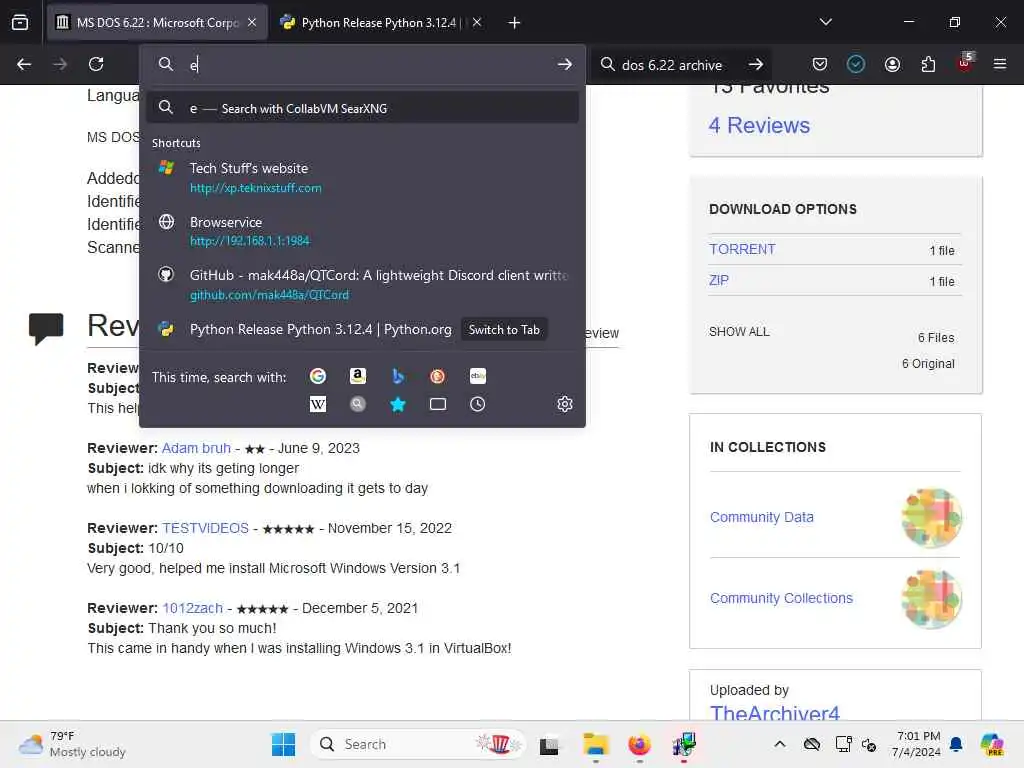
Task: Search this time with eBay
Action: [x=477, y=376]
